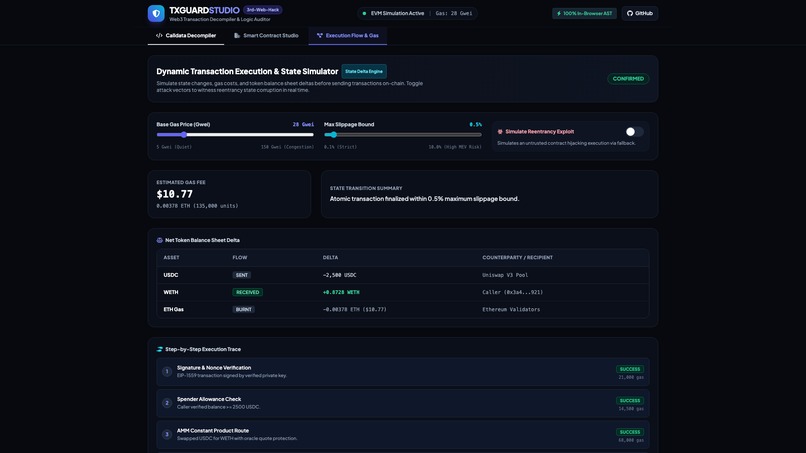806x453 pixels.
Task: Click the State Transition Summary message text
Action: (425, 198)
